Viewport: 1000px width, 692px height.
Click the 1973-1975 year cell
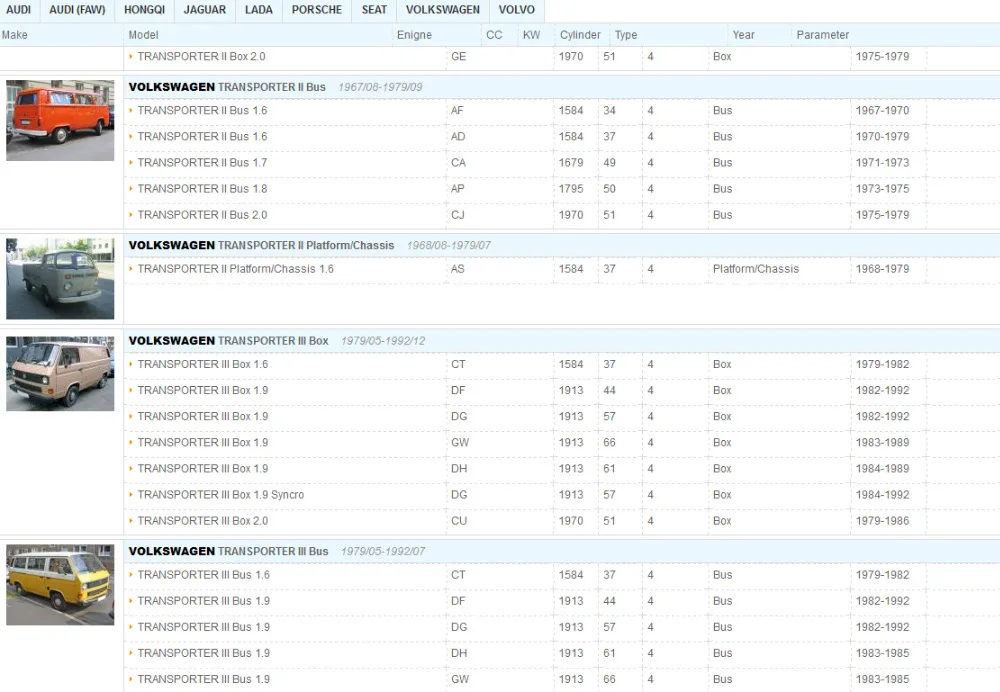pyautogui.click(x=883, y=189)
